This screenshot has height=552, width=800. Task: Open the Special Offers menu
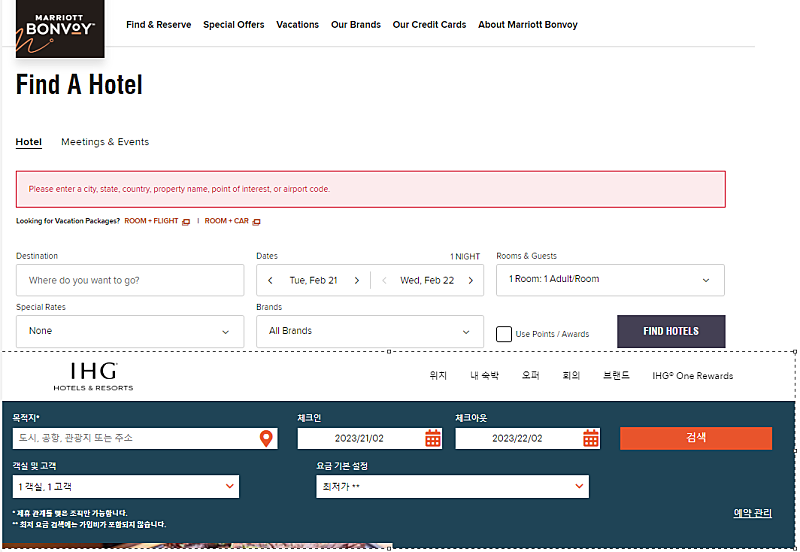[234, 24]
